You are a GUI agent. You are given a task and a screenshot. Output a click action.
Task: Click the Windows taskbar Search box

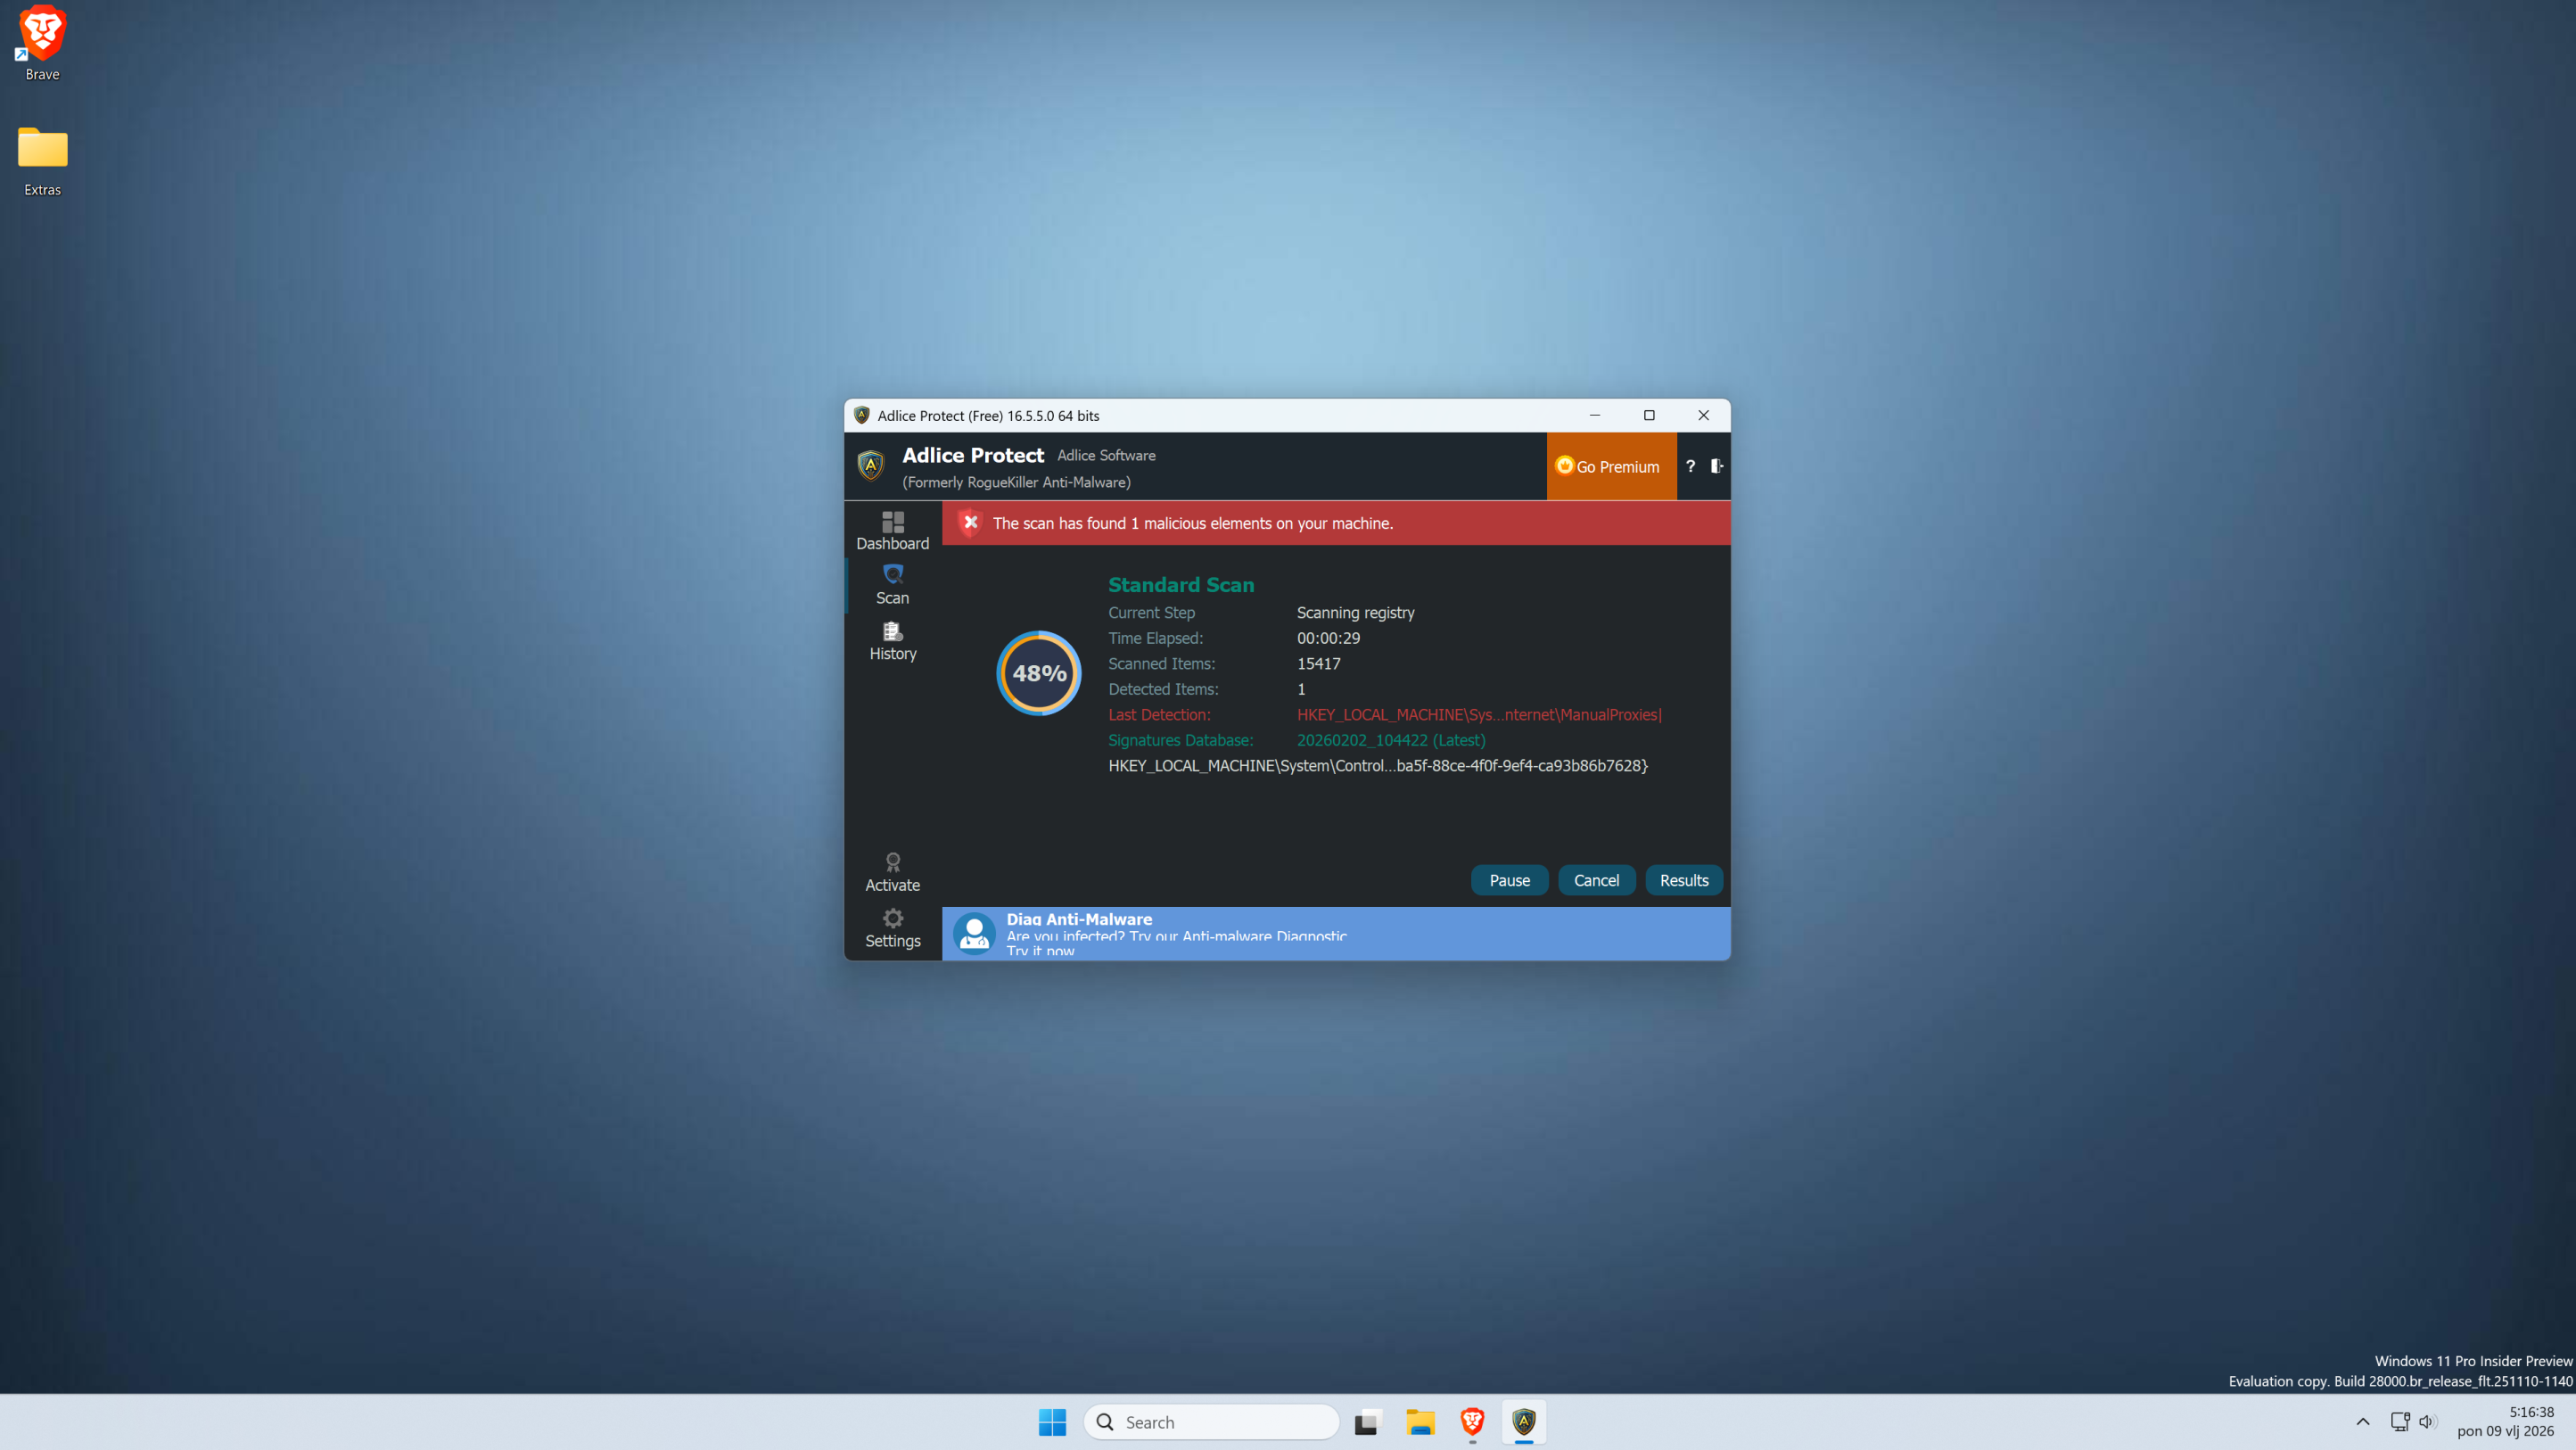[x=1210, y=1421]
